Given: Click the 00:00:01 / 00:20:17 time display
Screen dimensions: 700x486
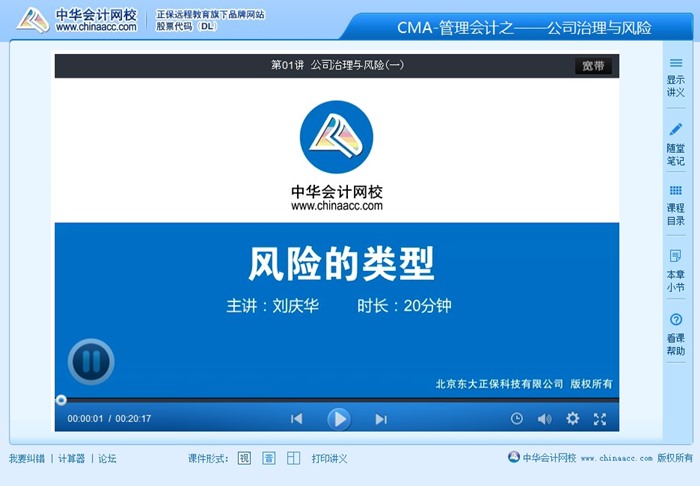Looking at the screenshot, I should click(109, 419).
